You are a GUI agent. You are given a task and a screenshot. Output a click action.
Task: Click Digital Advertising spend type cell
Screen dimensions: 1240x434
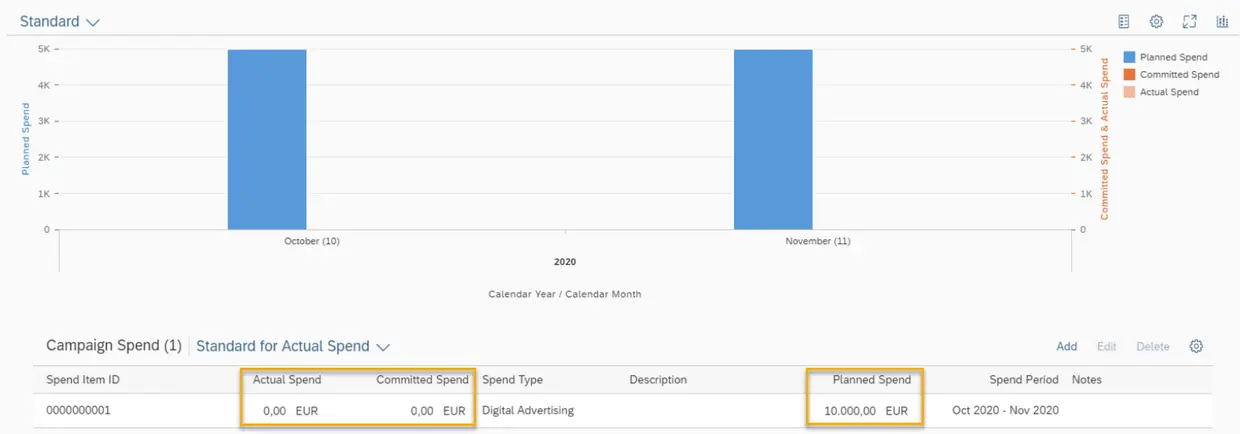coord(528,410)
